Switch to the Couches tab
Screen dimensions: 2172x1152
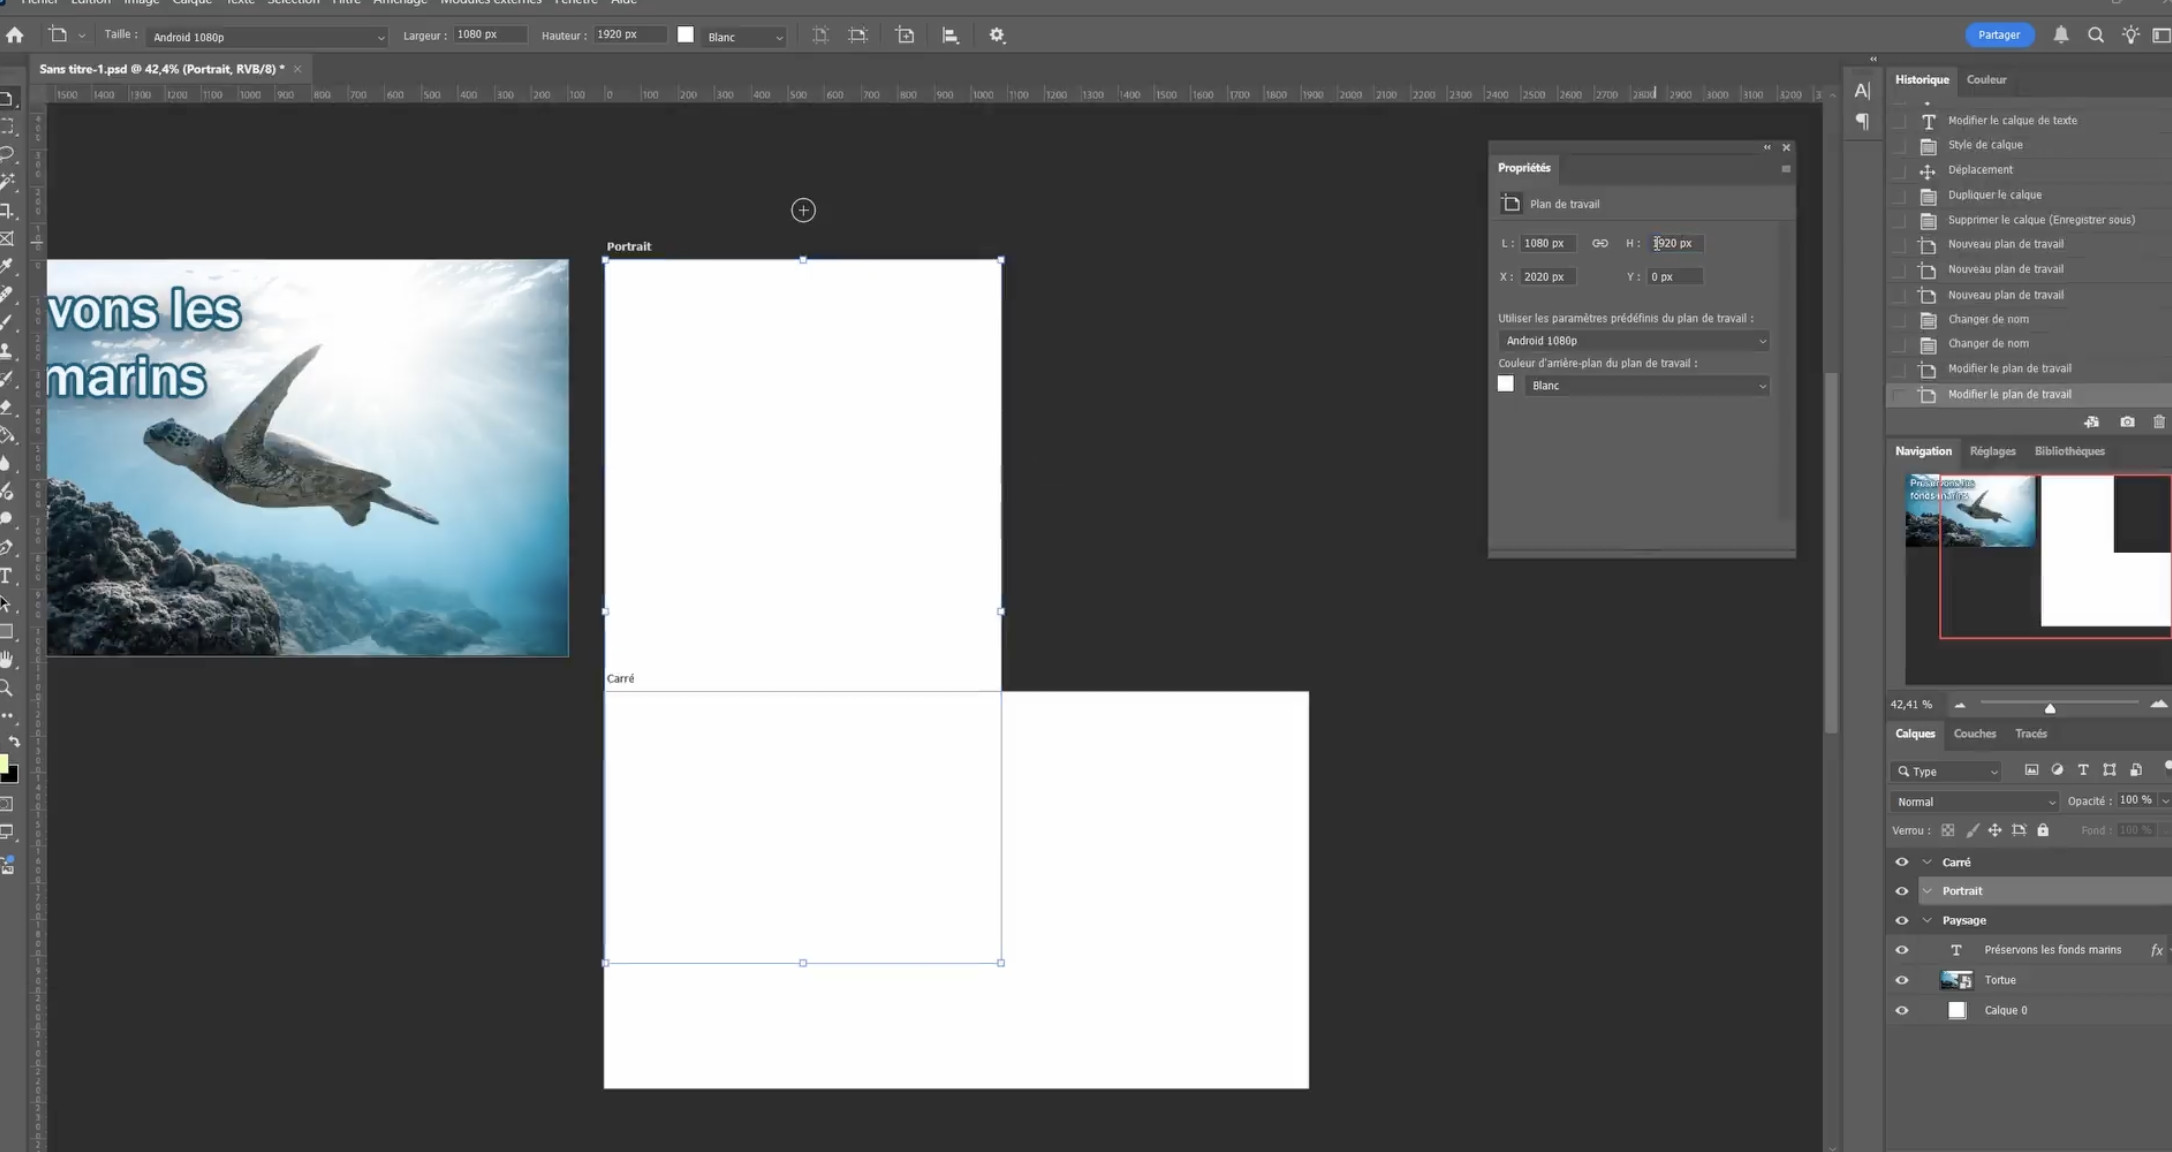(x=1974, y=733)
